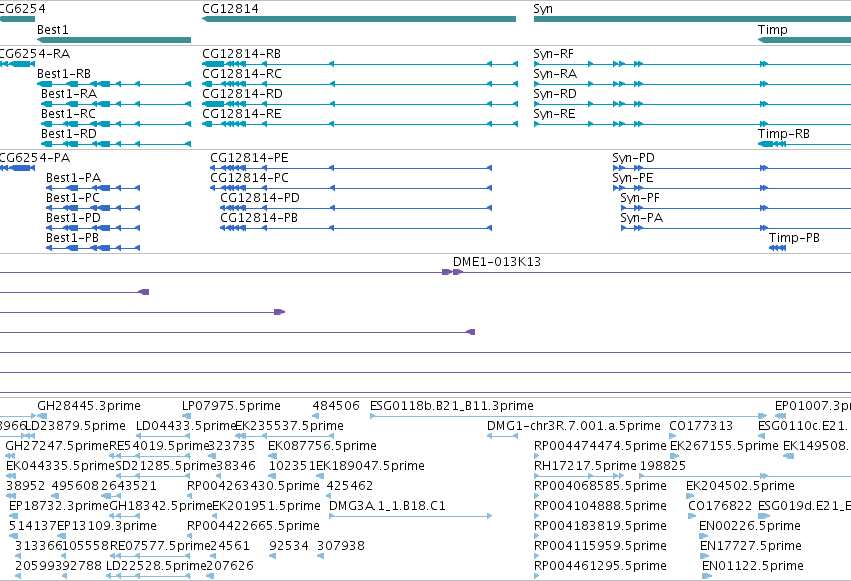
Task: Select the EK087756.5prime EST
Action: click(x=273, y=456)
